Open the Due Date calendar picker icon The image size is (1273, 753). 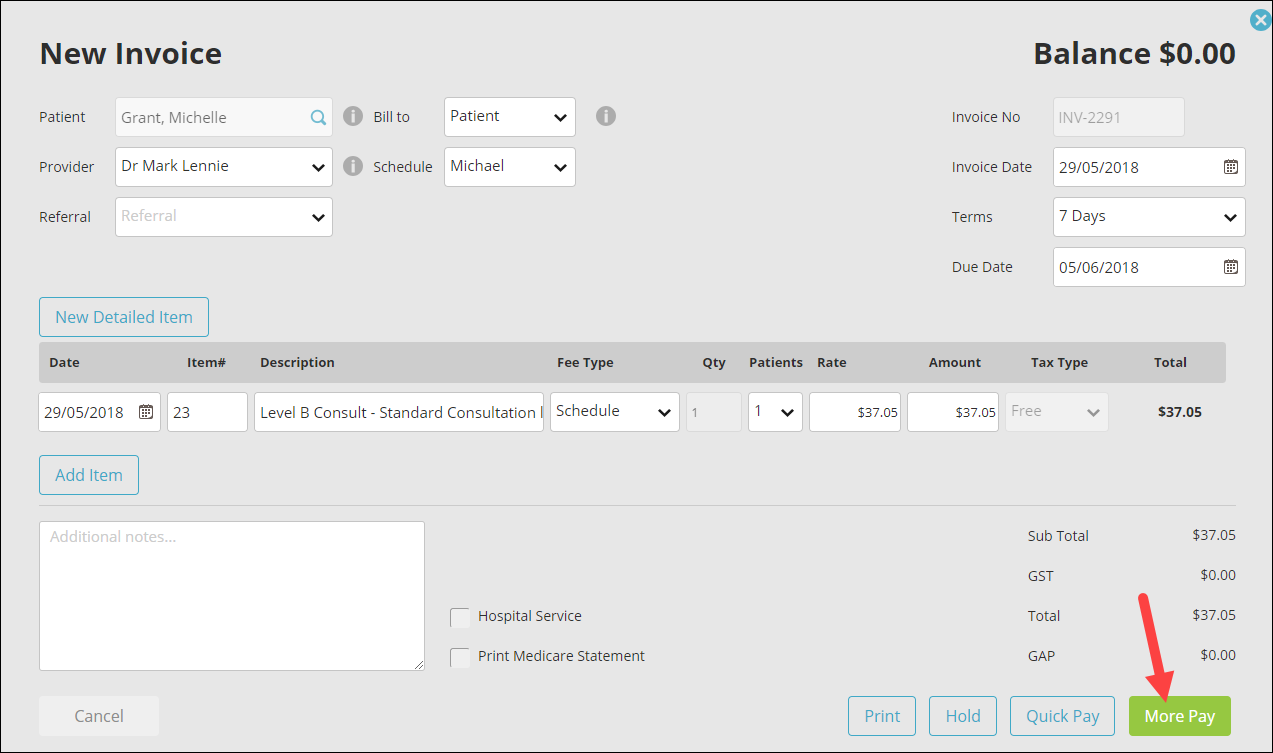pos(1231,267)
